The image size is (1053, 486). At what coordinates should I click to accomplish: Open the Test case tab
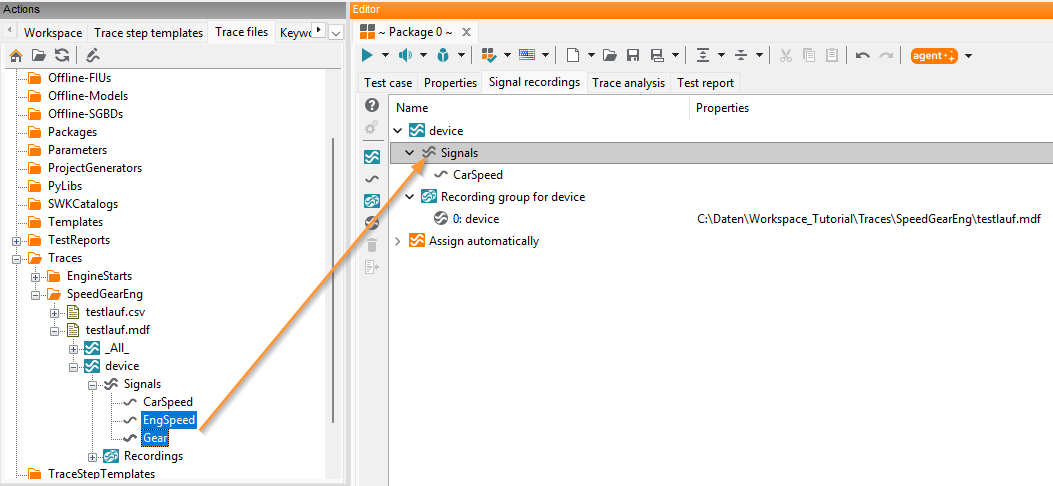(x=388, y=83)
